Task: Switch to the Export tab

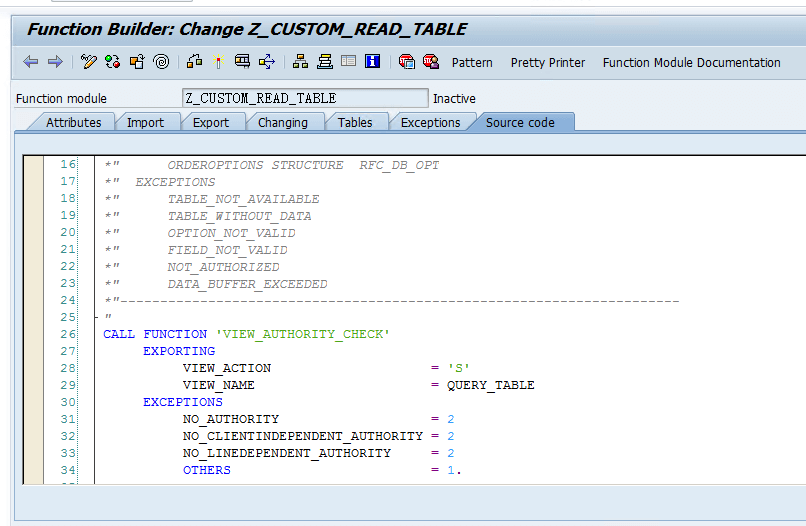Action: pyautogui.click(x=211, y=122)
